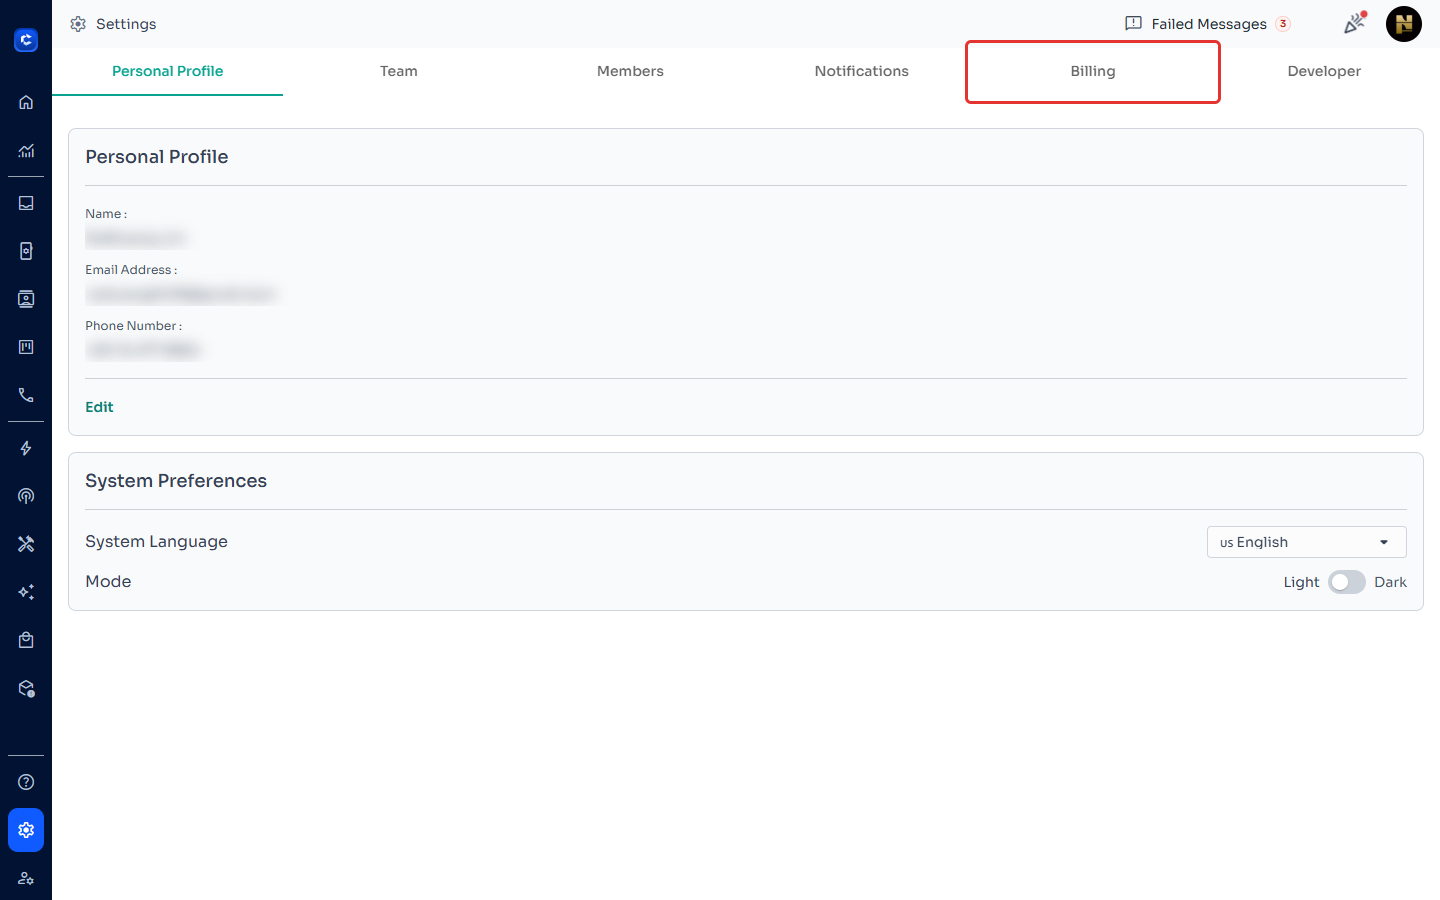Click the Failed Messages flag icon
The width and height of the screenshot is (1440, 900).
coord(1133,23)
